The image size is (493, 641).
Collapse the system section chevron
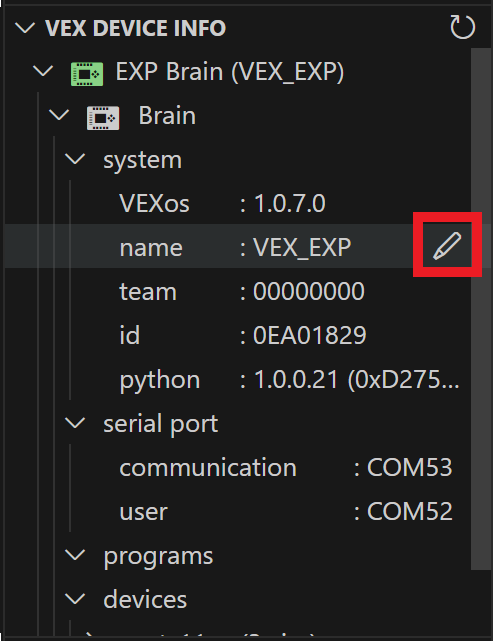pos(75,159)
